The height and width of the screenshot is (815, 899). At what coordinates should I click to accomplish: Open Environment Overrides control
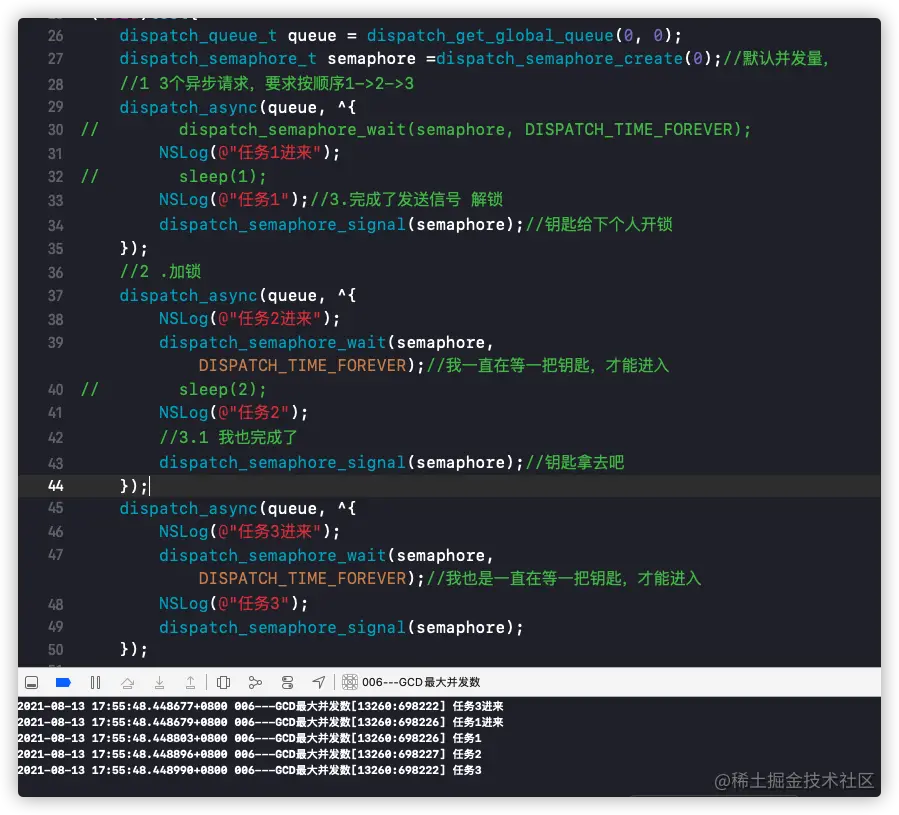(287, 683)
